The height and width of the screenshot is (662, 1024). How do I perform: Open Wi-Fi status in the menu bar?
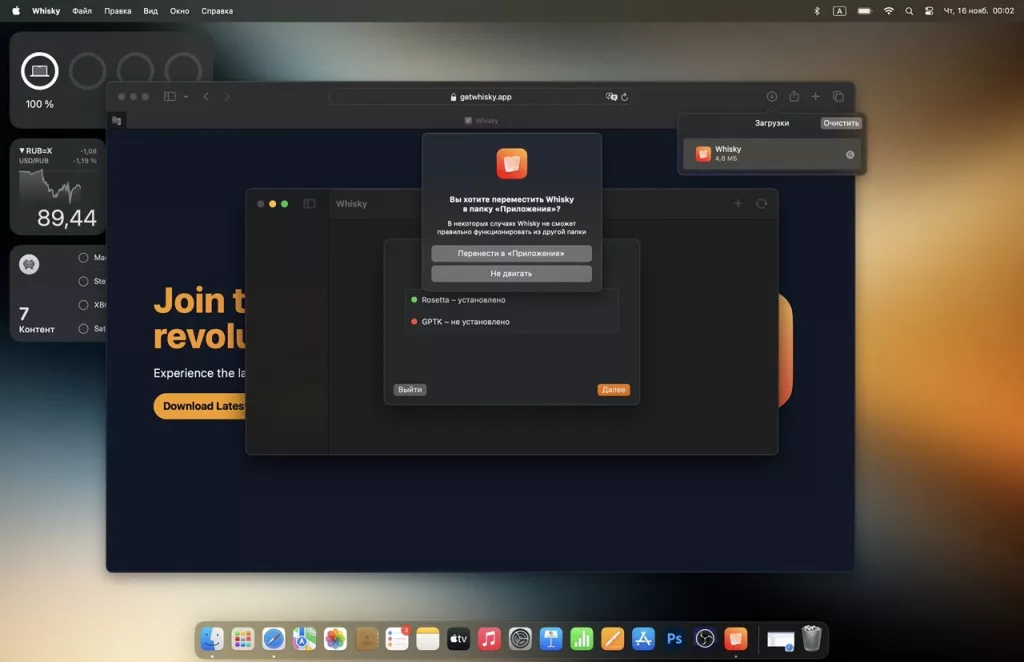tap(888, 11)
